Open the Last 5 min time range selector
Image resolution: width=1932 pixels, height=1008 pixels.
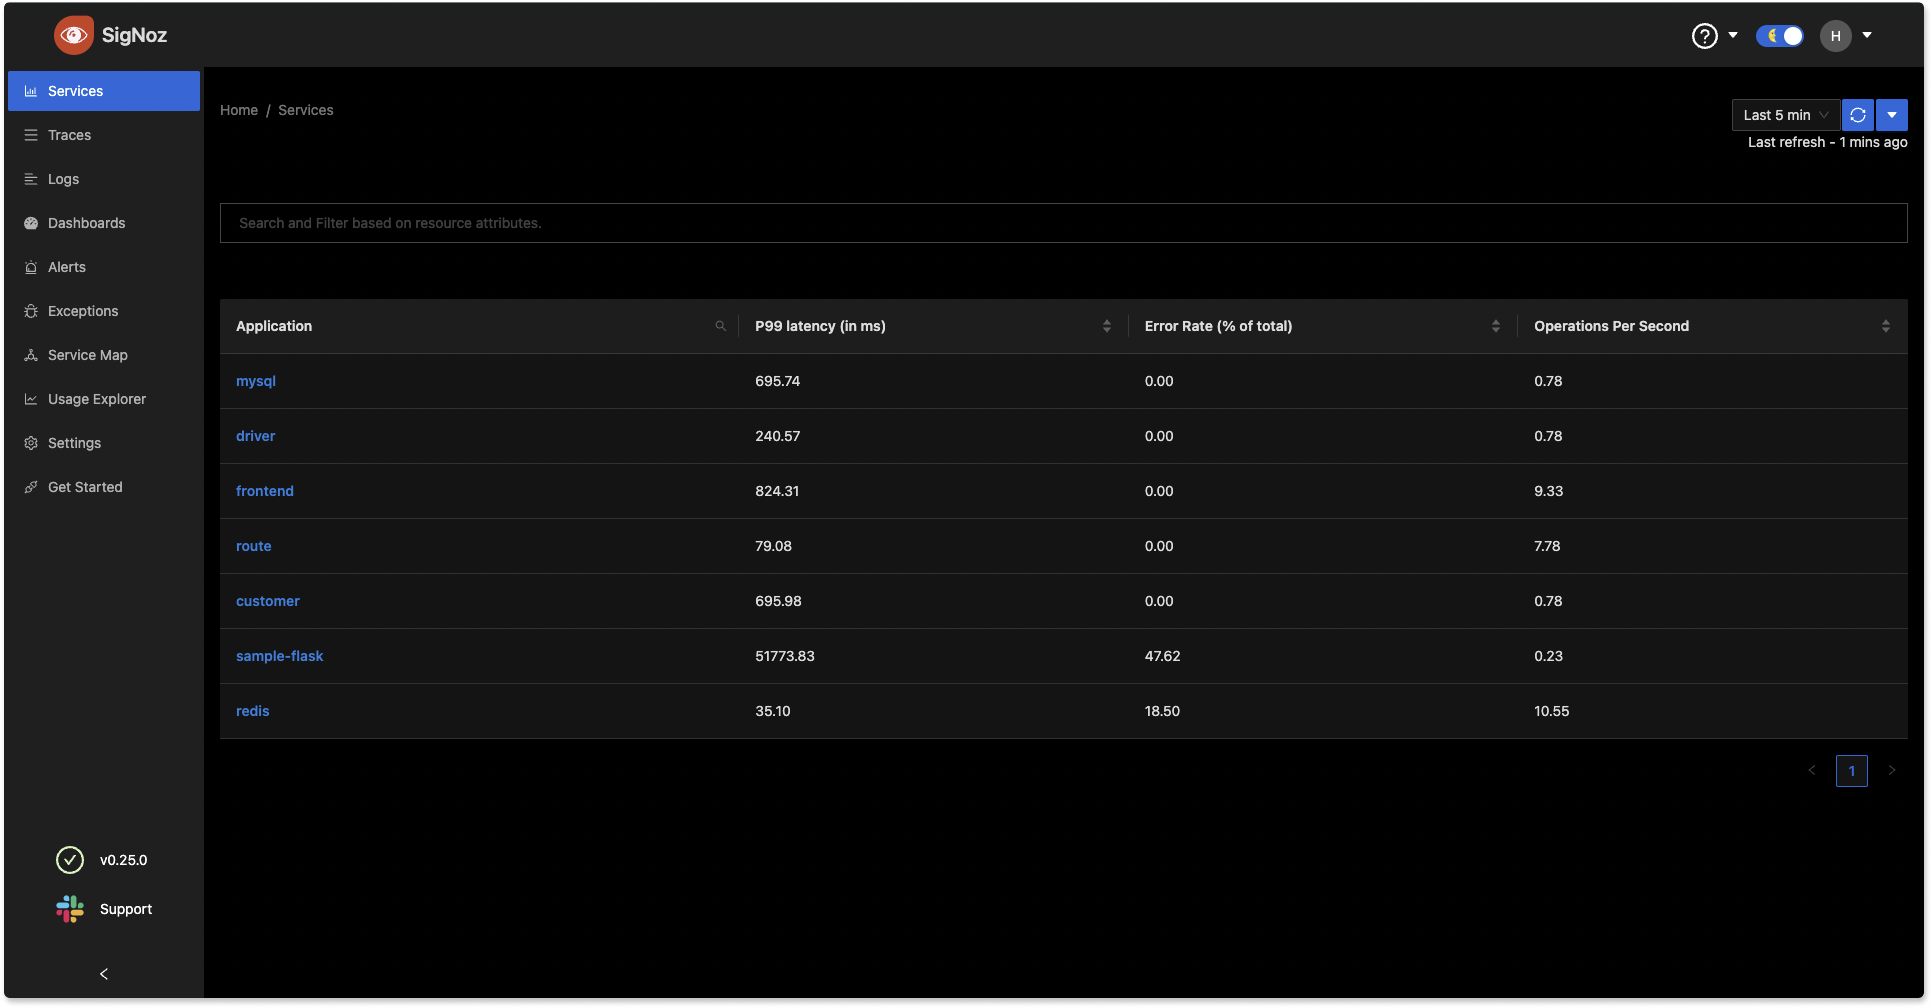tap(1786, 115)
